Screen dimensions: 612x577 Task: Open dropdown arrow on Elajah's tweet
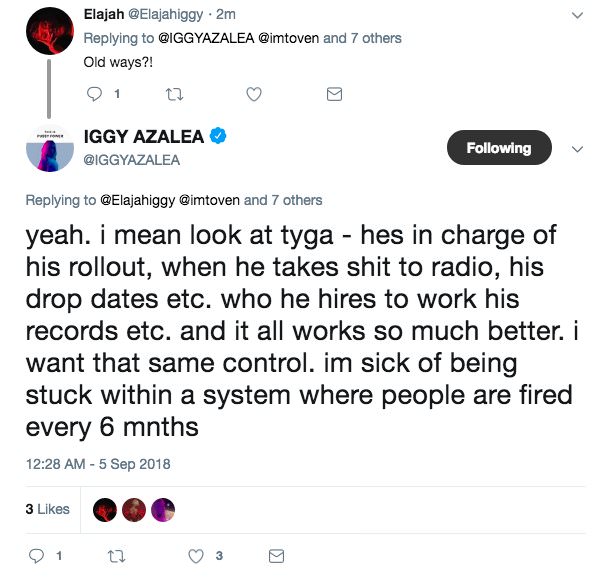(576, 15)
